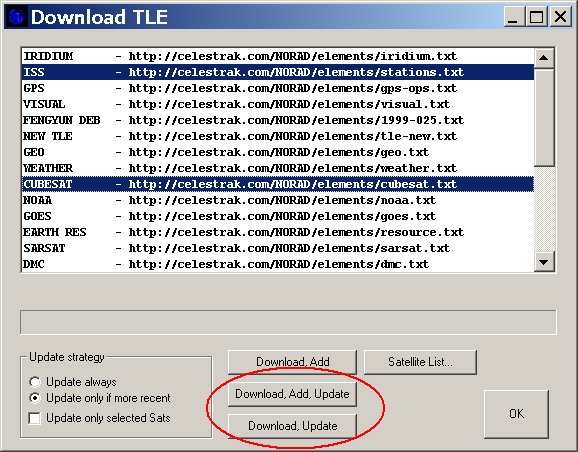Screen dimensions: 578x452
Task: Pick the GPS gps-ops.txt row
Action: coord(278,88)
